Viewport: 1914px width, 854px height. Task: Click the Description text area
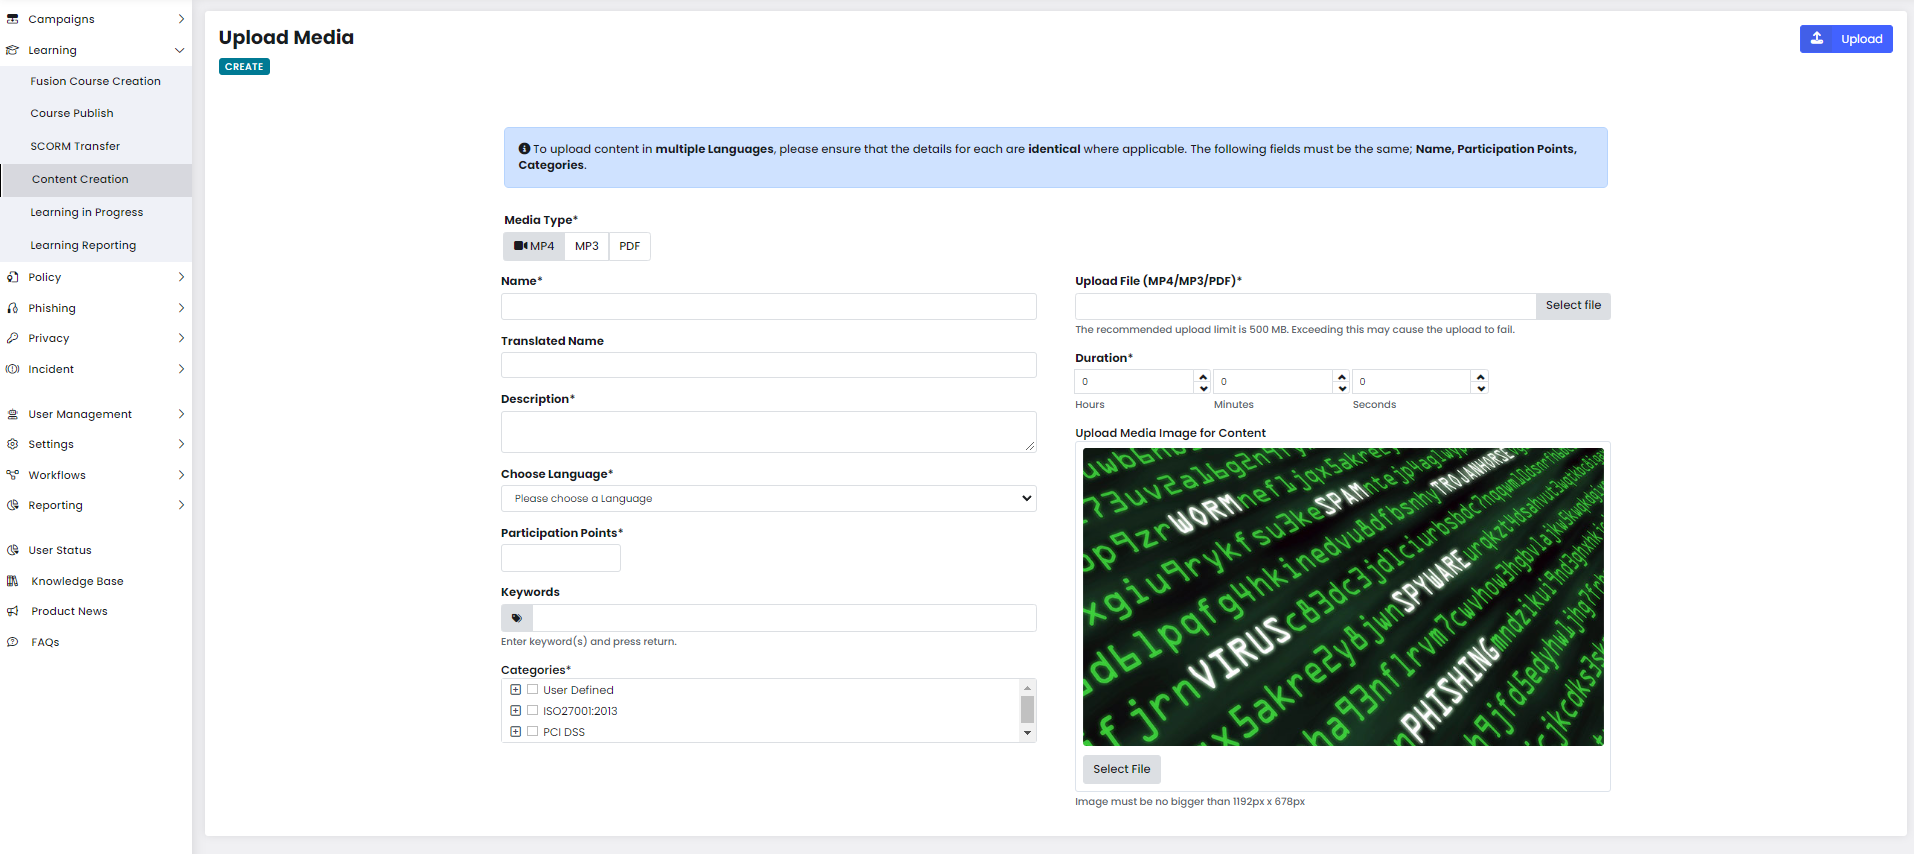pyautogui.click(x=768, y=432)
